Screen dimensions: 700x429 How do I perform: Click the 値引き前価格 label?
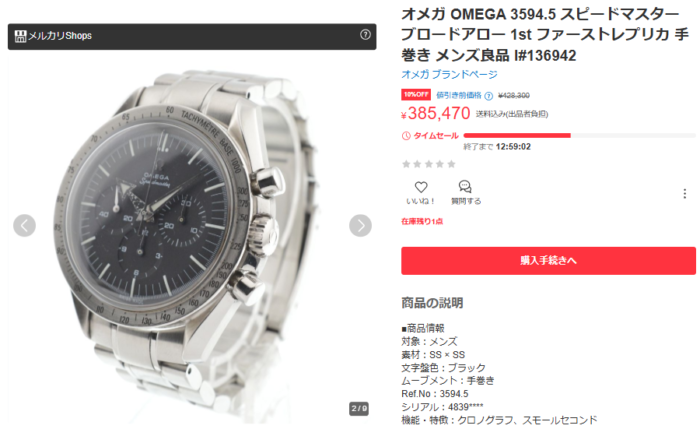[x=459, y=95]
